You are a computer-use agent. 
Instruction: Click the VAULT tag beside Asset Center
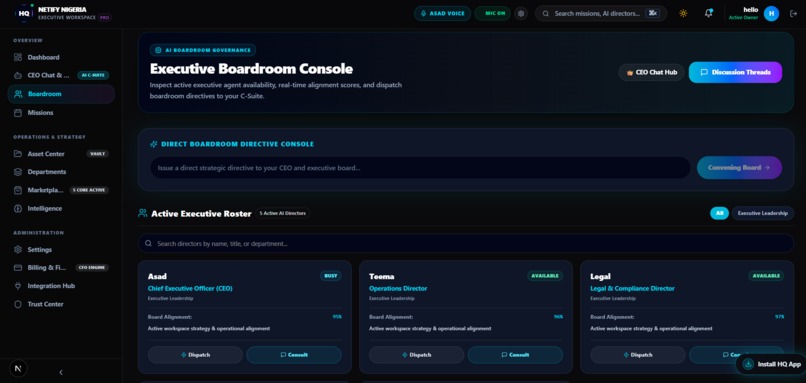97,154
